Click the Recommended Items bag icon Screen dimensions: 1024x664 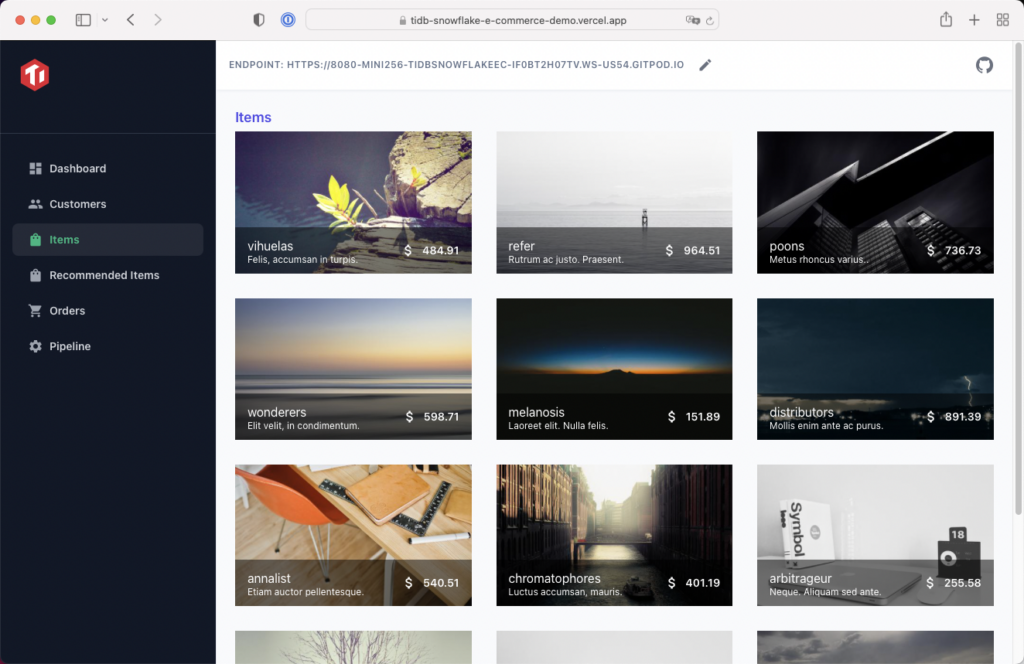coord(35,275)
